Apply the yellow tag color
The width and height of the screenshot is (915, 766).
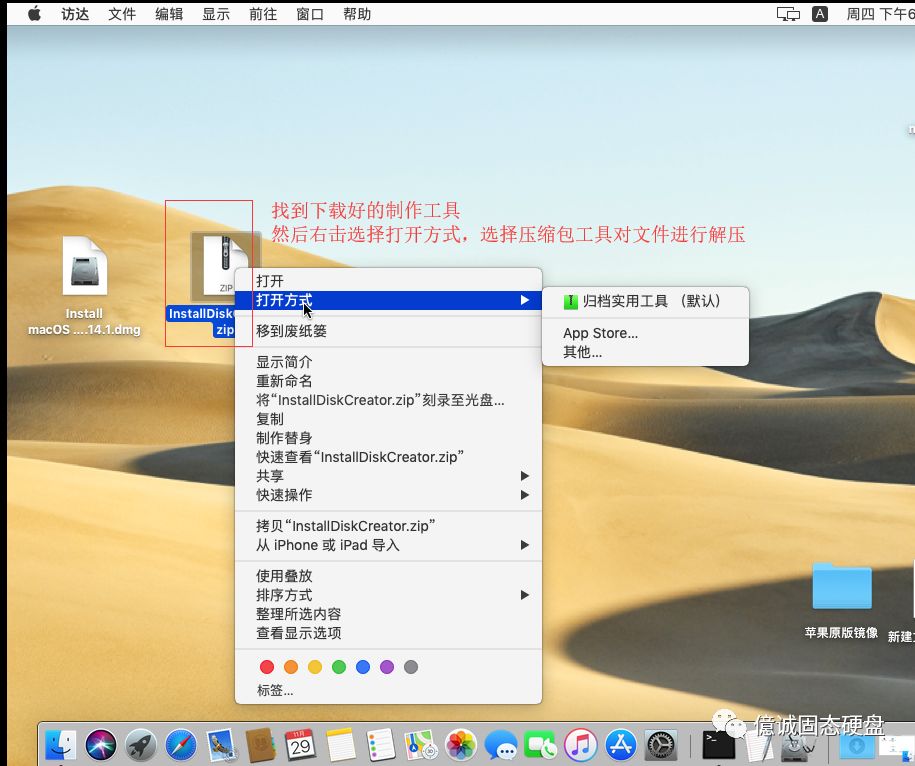coord(315,667)
